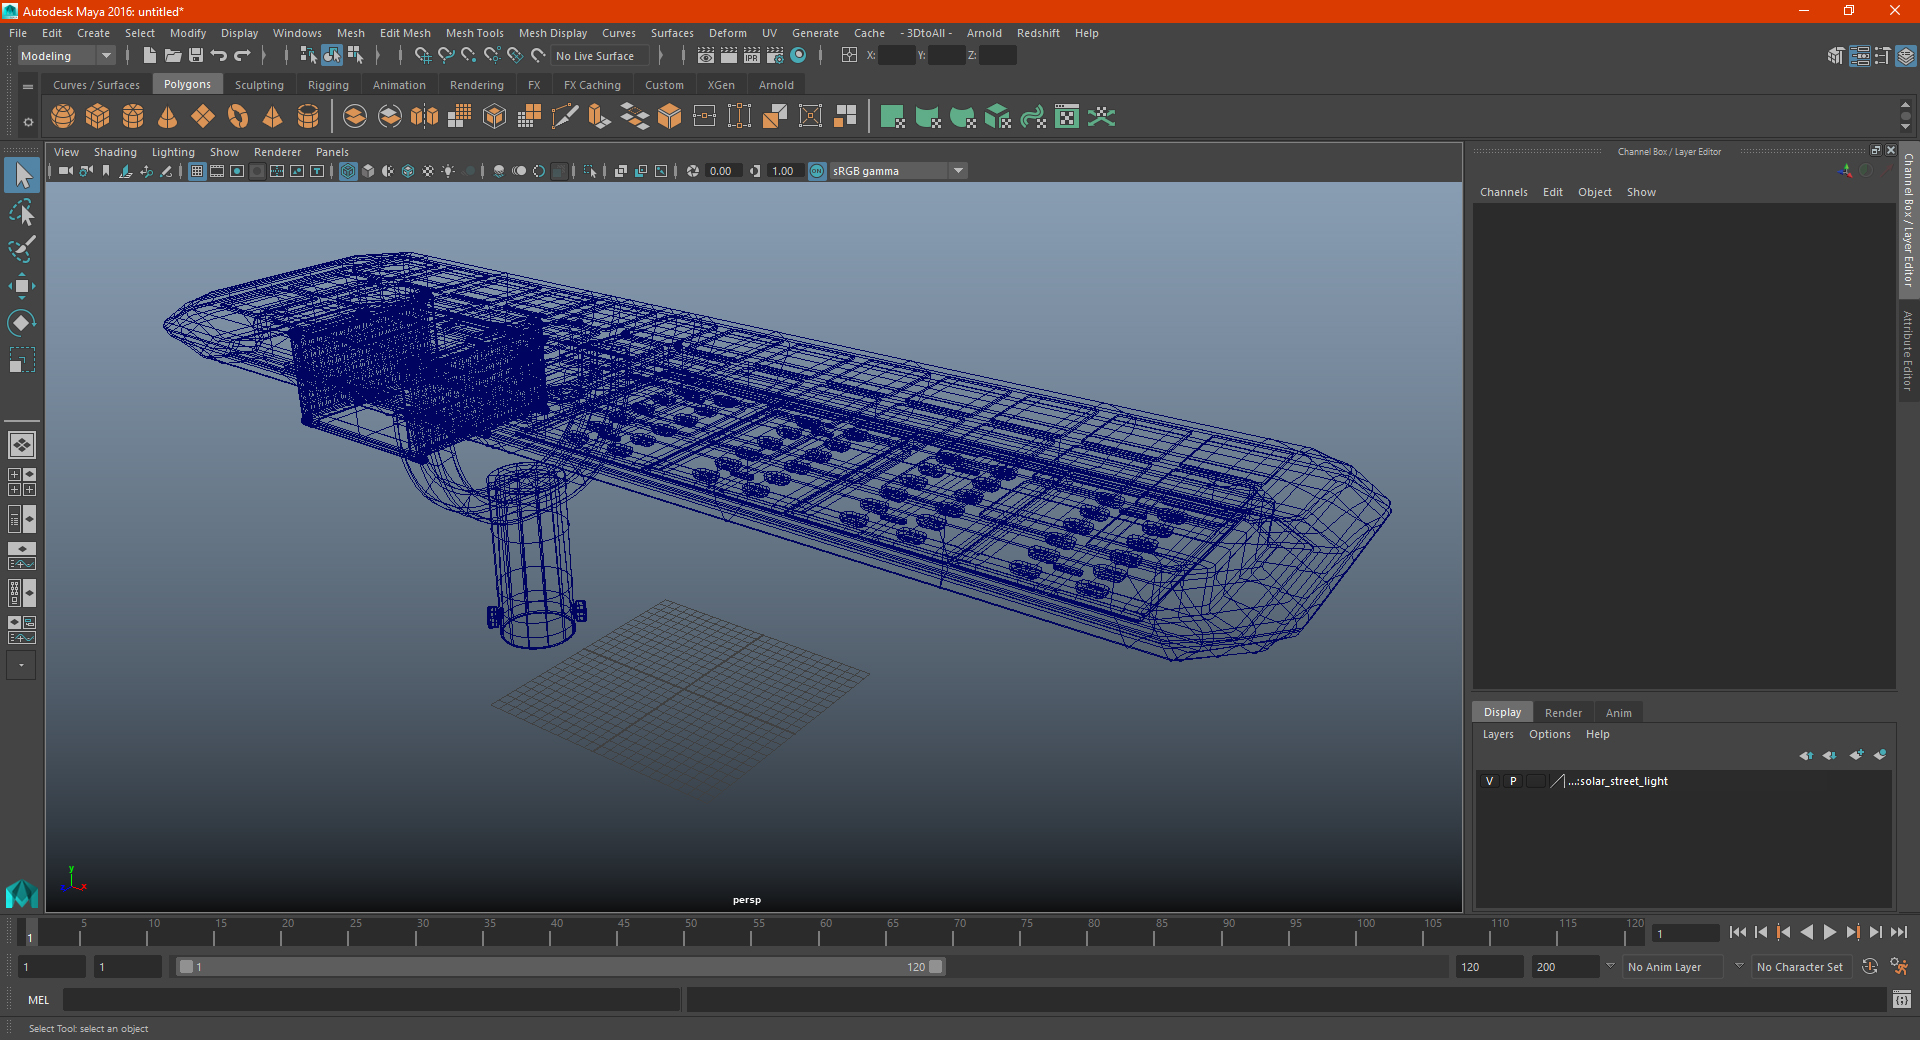Open the Mesh Tools menu
This screenshot has height=1040, width=1920.
pyautogui.click(x=475, y=33)
